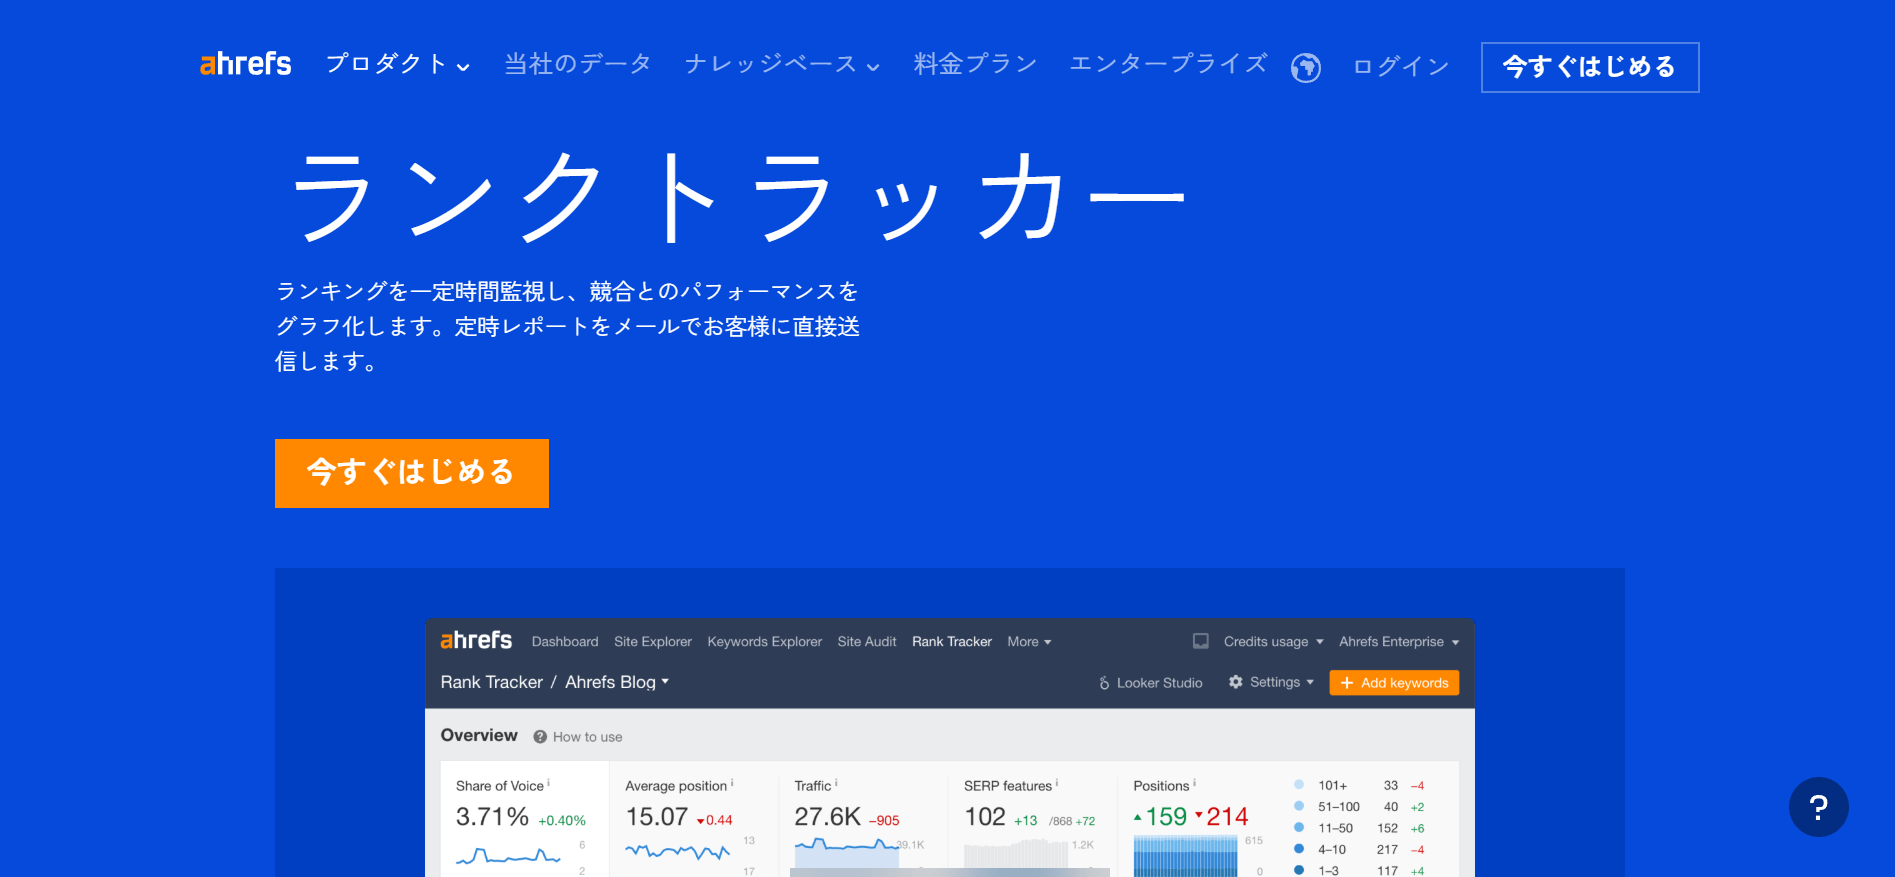The width and height of the screenshot is (1895, 877).
Task: Open 当社のデータ page
Action: point(577,65)
